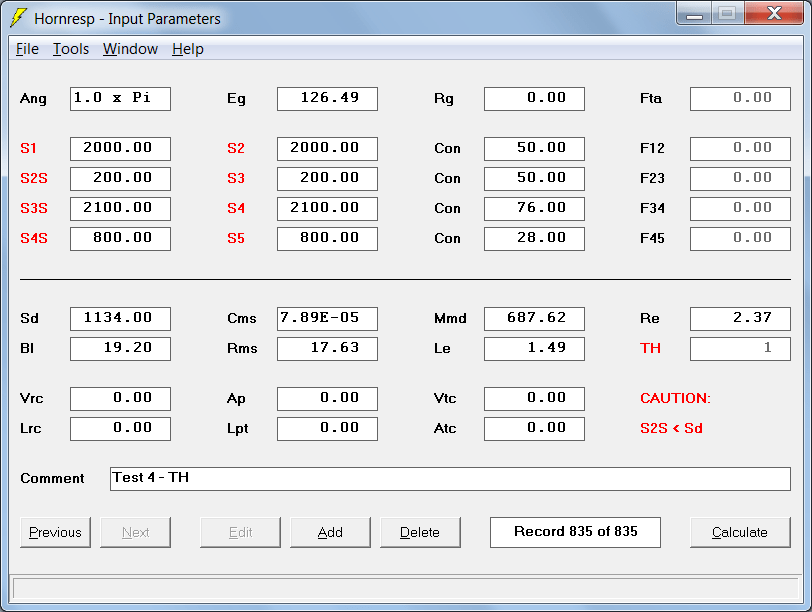The width and height of the screenshot is (812, 612).
Task: Select the F12 input field
Action: 741,149
